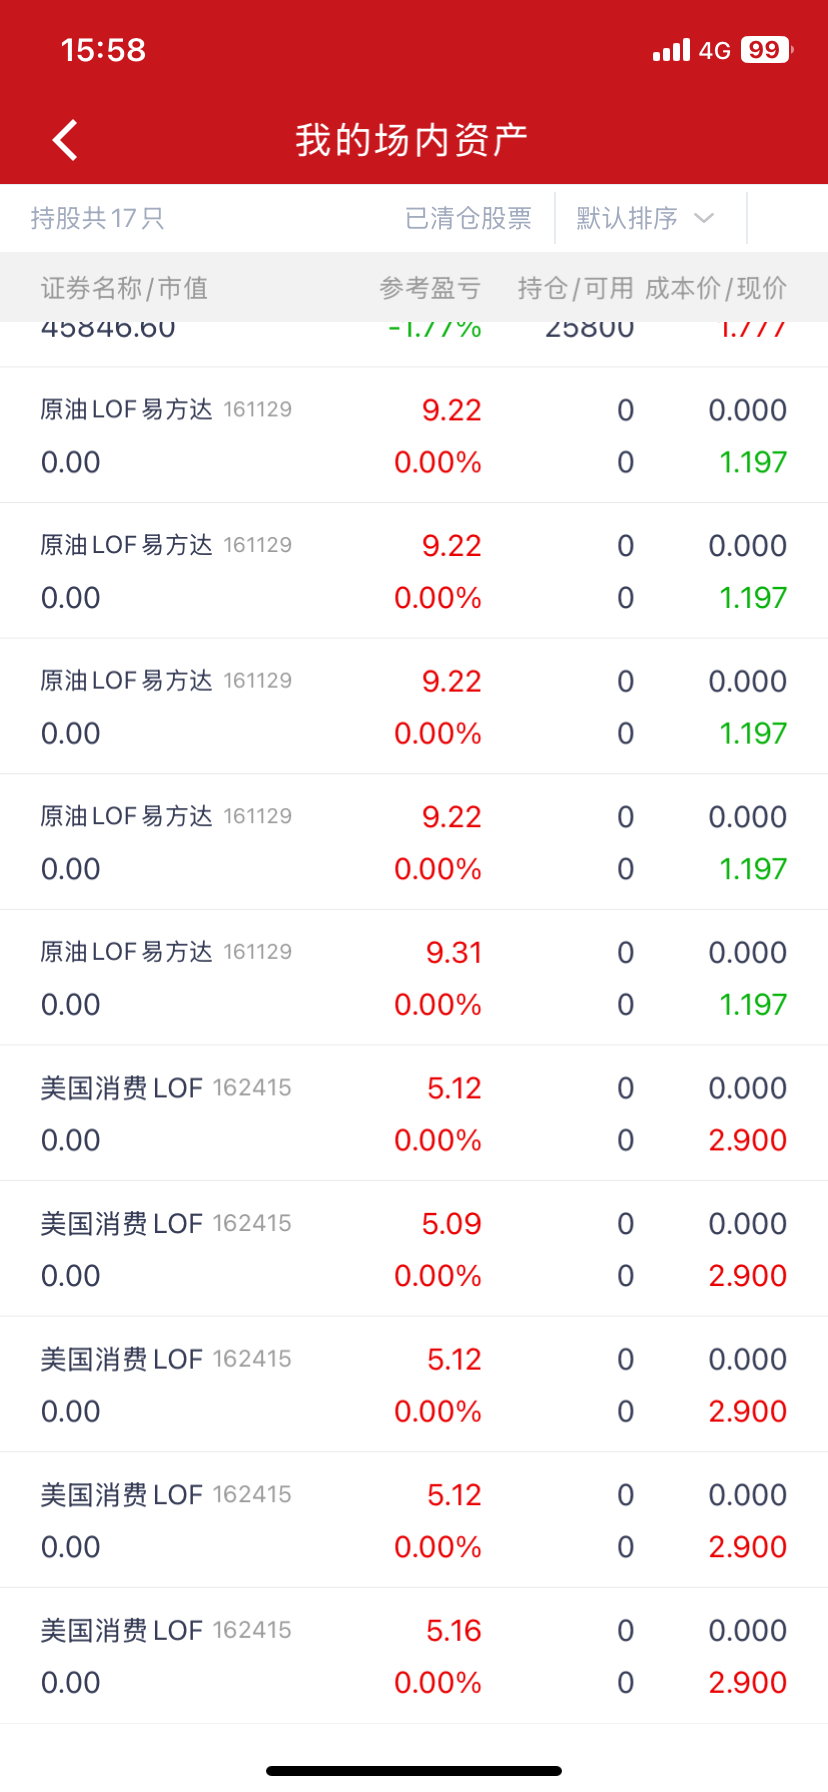Tap the -1.77% value in top row
The width and height of the screenshot is (828, 1792).
coord(435,331)
